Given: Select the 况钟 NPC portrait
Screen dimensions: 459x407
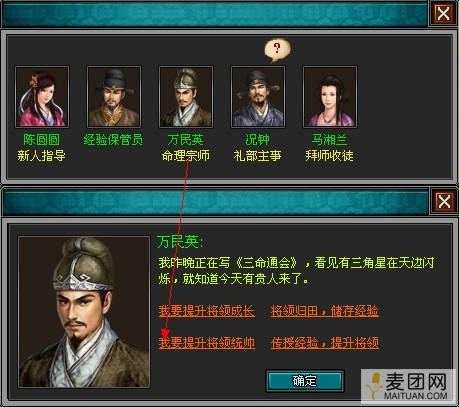Looking at the screenshot, I should [x=258, y=97].
